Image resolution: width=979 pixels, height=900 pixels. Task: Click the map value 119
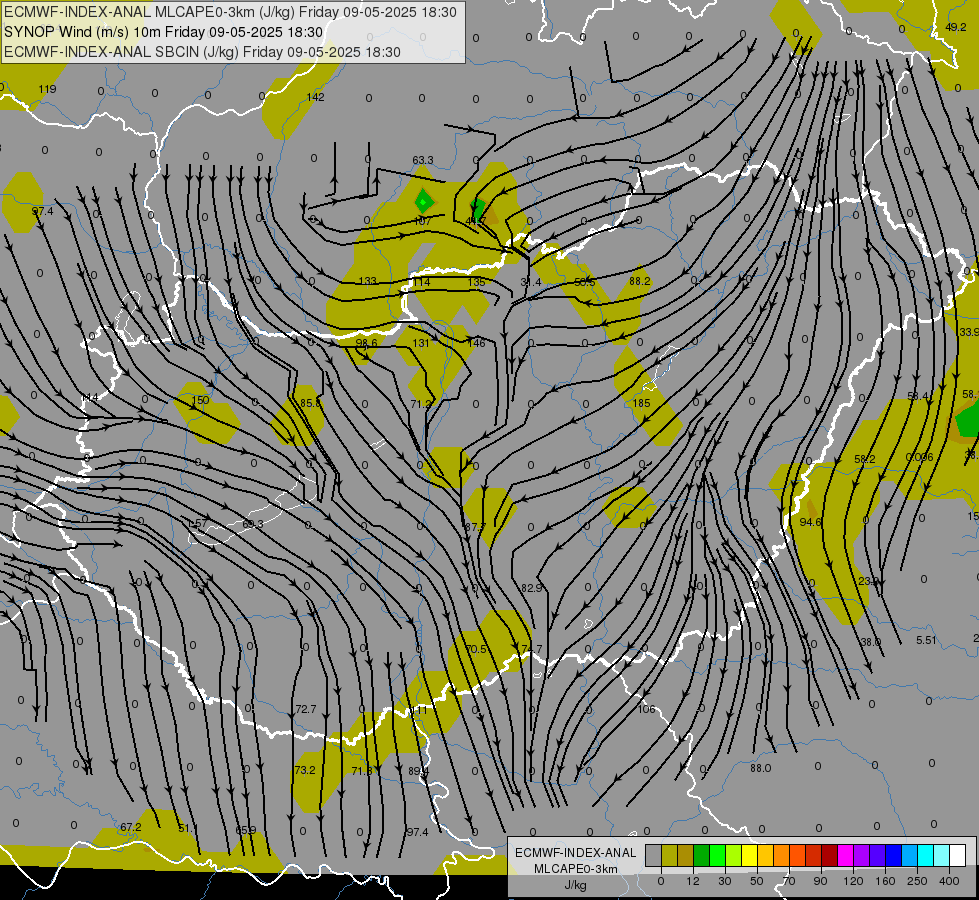47,89
